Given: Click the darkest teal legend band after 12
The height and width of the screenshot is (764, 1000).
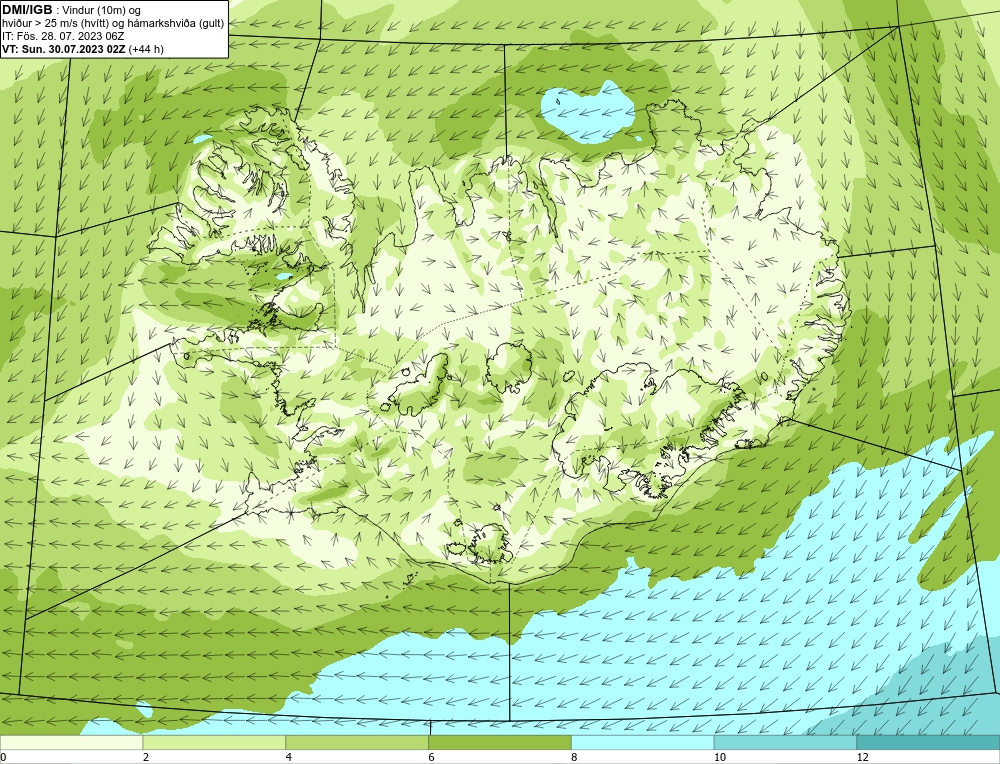Looking at the screenshot, I should pyautogui.click(x=929, y=742).
